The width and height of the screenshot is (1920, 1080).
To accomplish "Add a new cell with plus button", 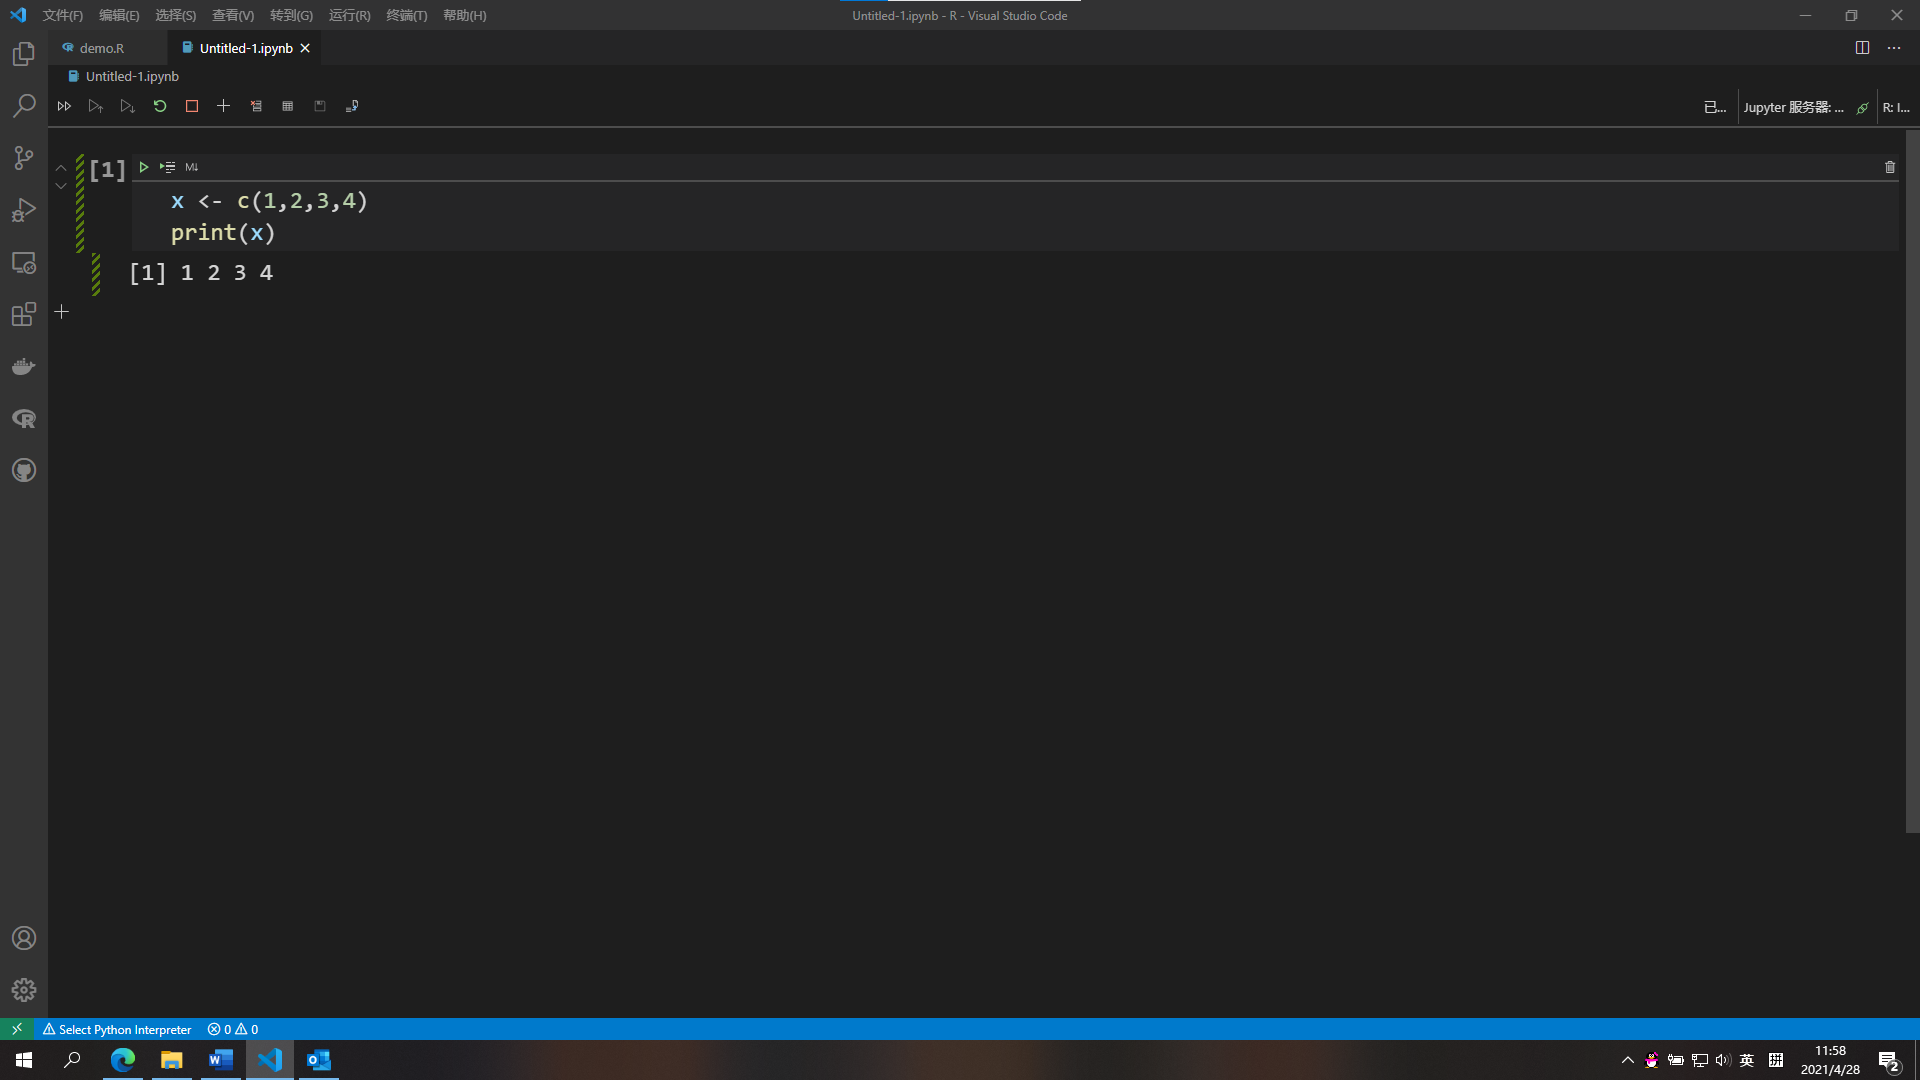I will tap(223, 106).
